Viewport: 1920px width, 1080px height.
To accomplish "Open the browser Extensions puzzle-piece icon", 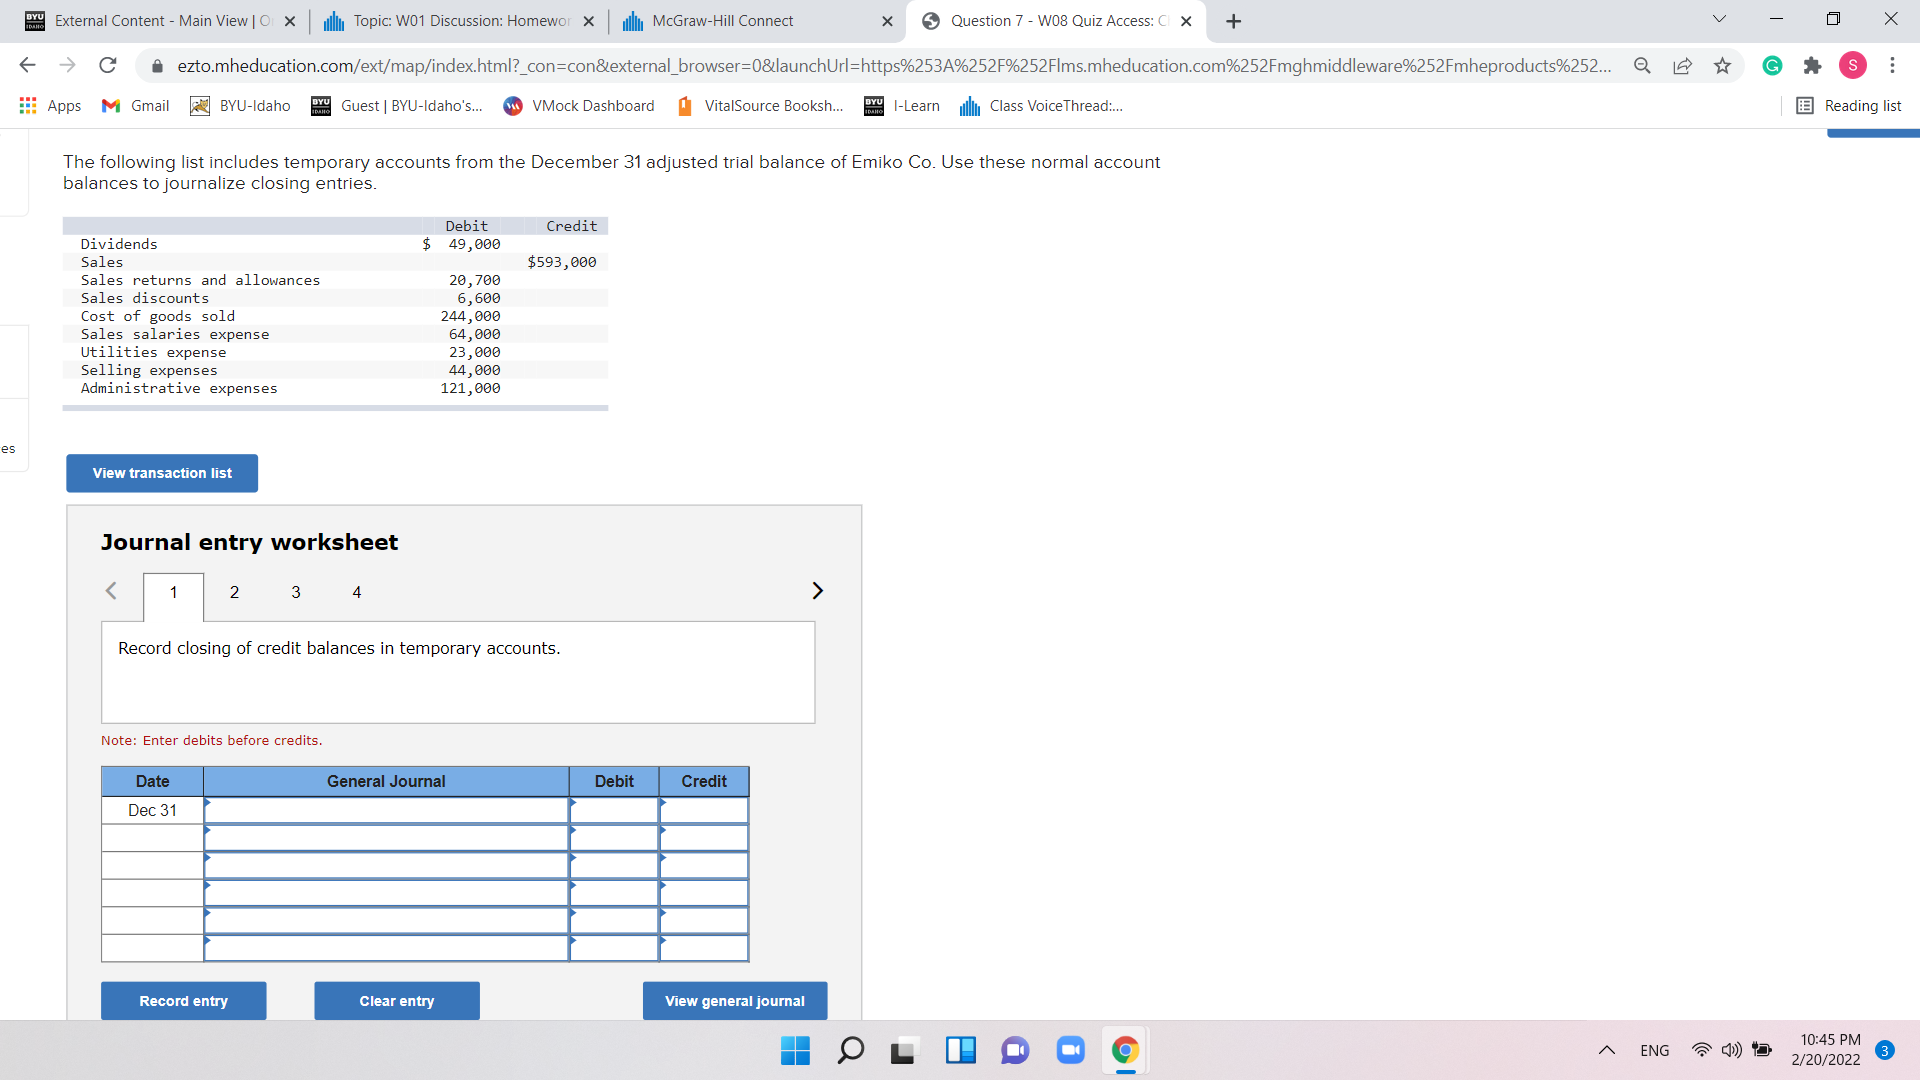I will click(1813, 65).
